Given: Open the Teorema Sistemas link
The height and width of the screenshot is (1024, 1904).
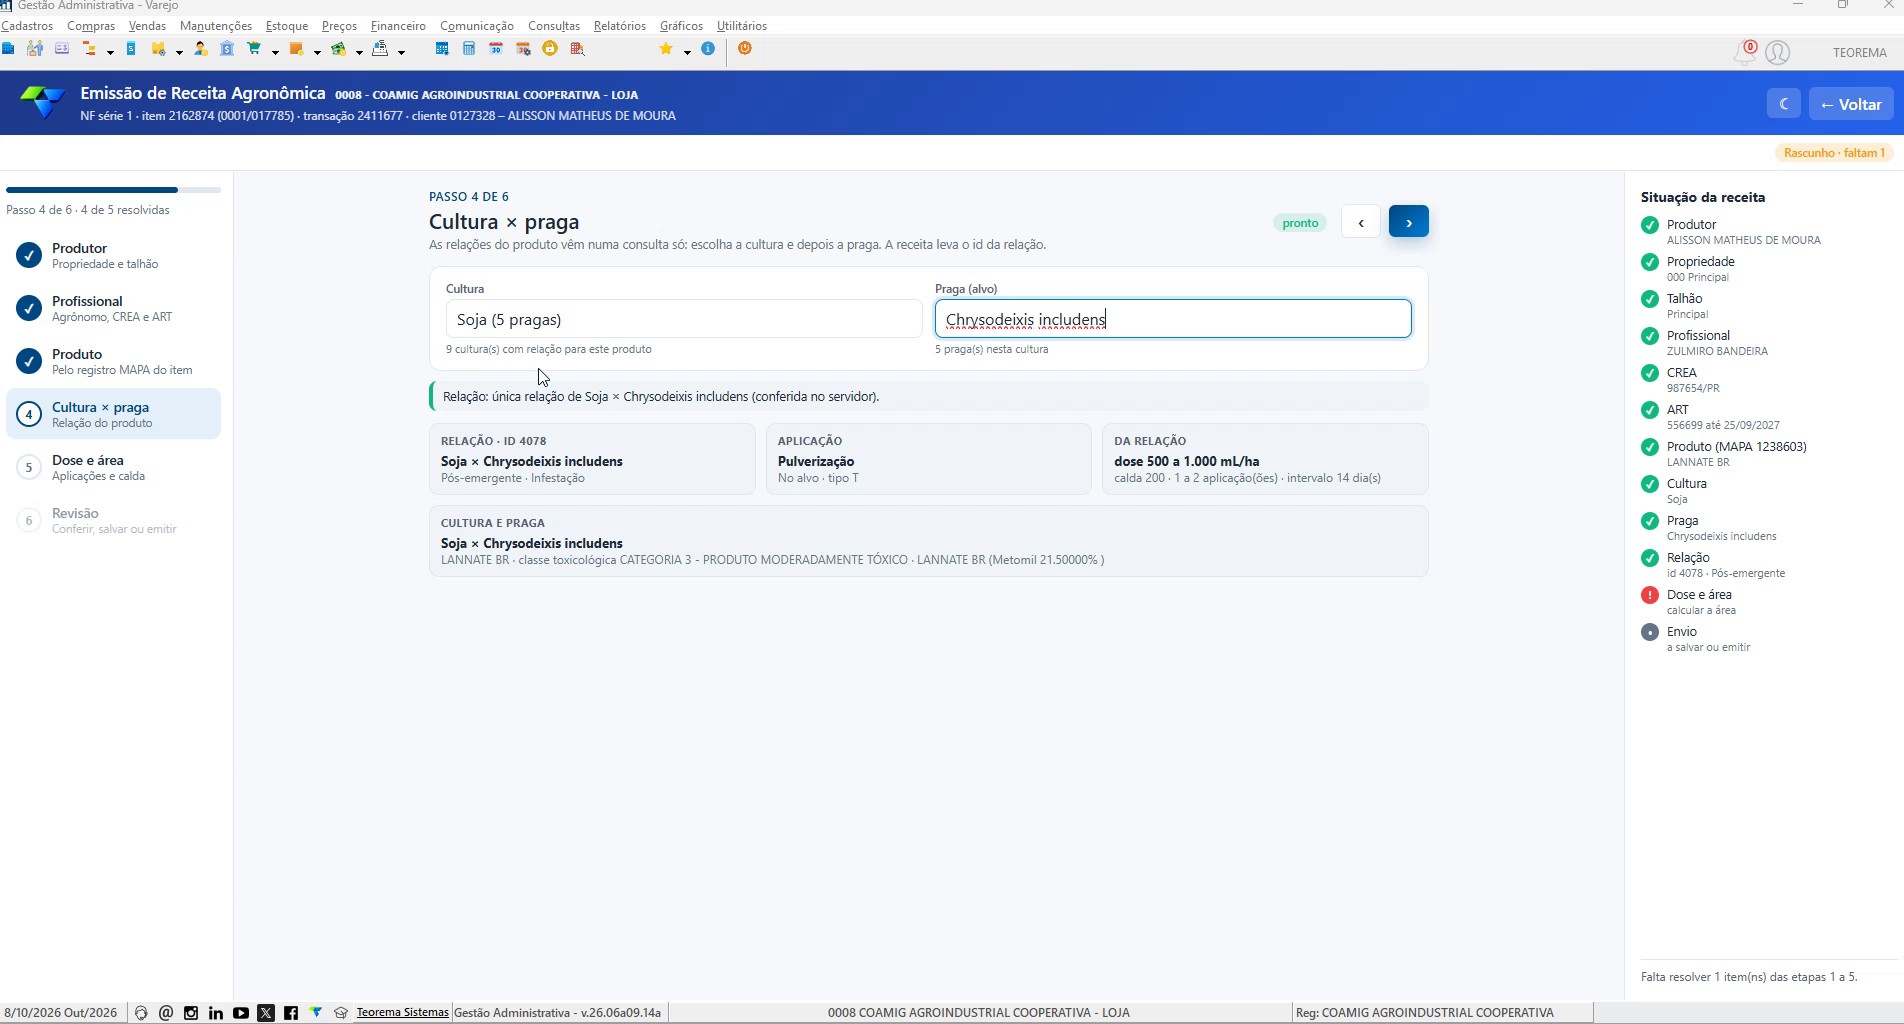Looking at the screenshot, I should tap(402, 1012).
